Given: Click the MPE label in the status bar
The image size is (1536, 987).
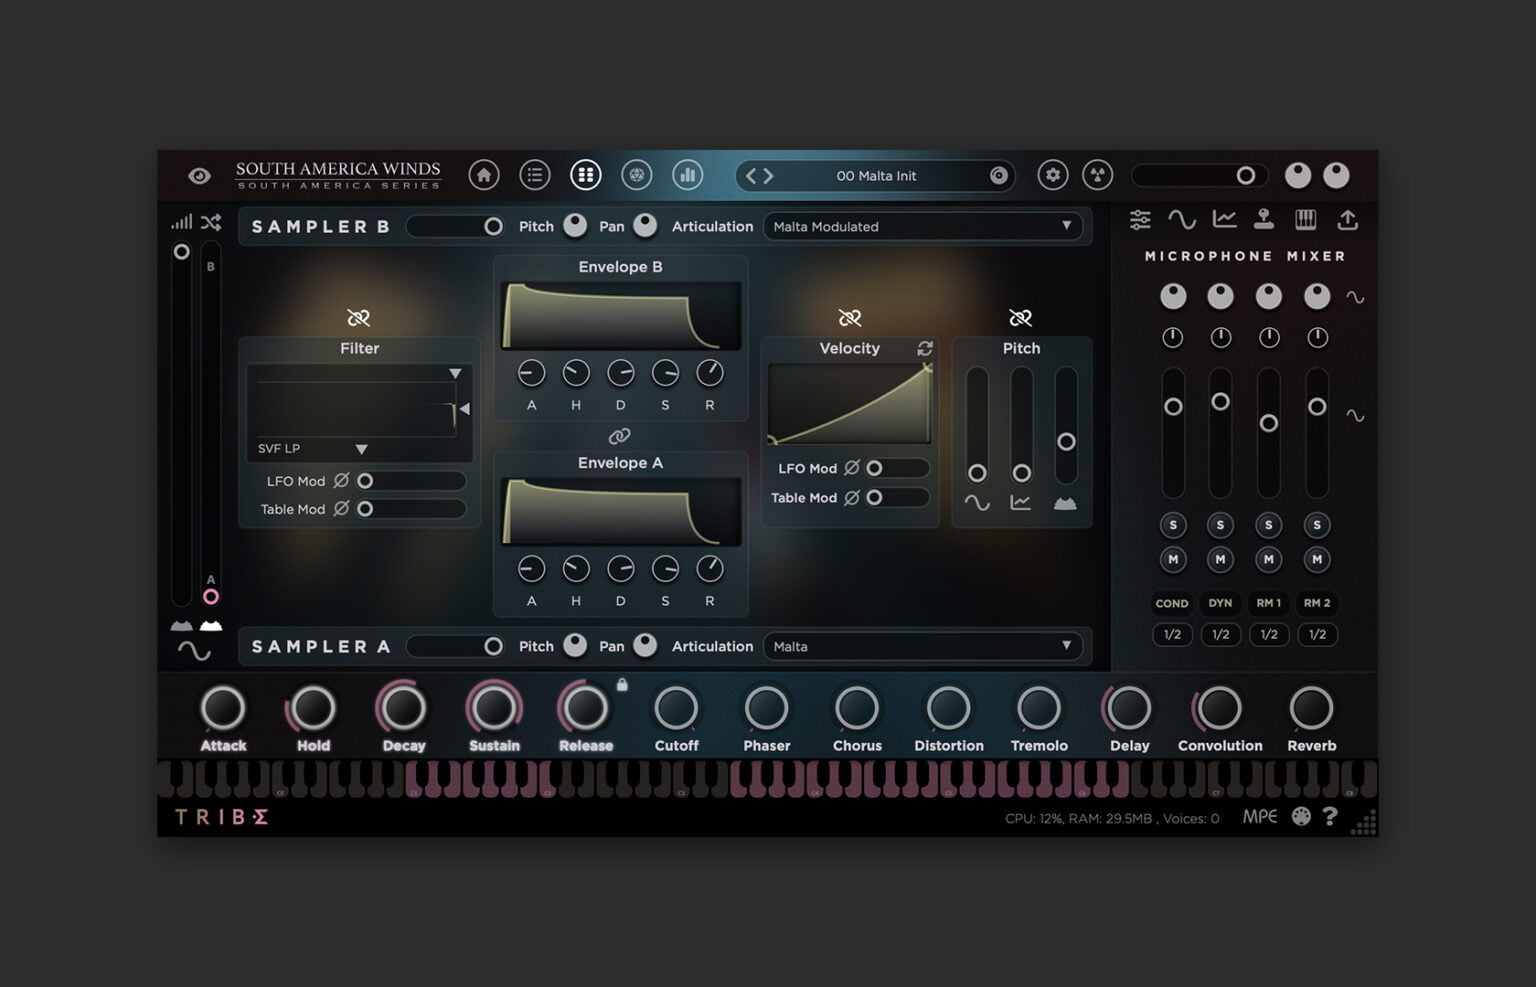Looking at the screenshot, I should tap(1259, 817).
